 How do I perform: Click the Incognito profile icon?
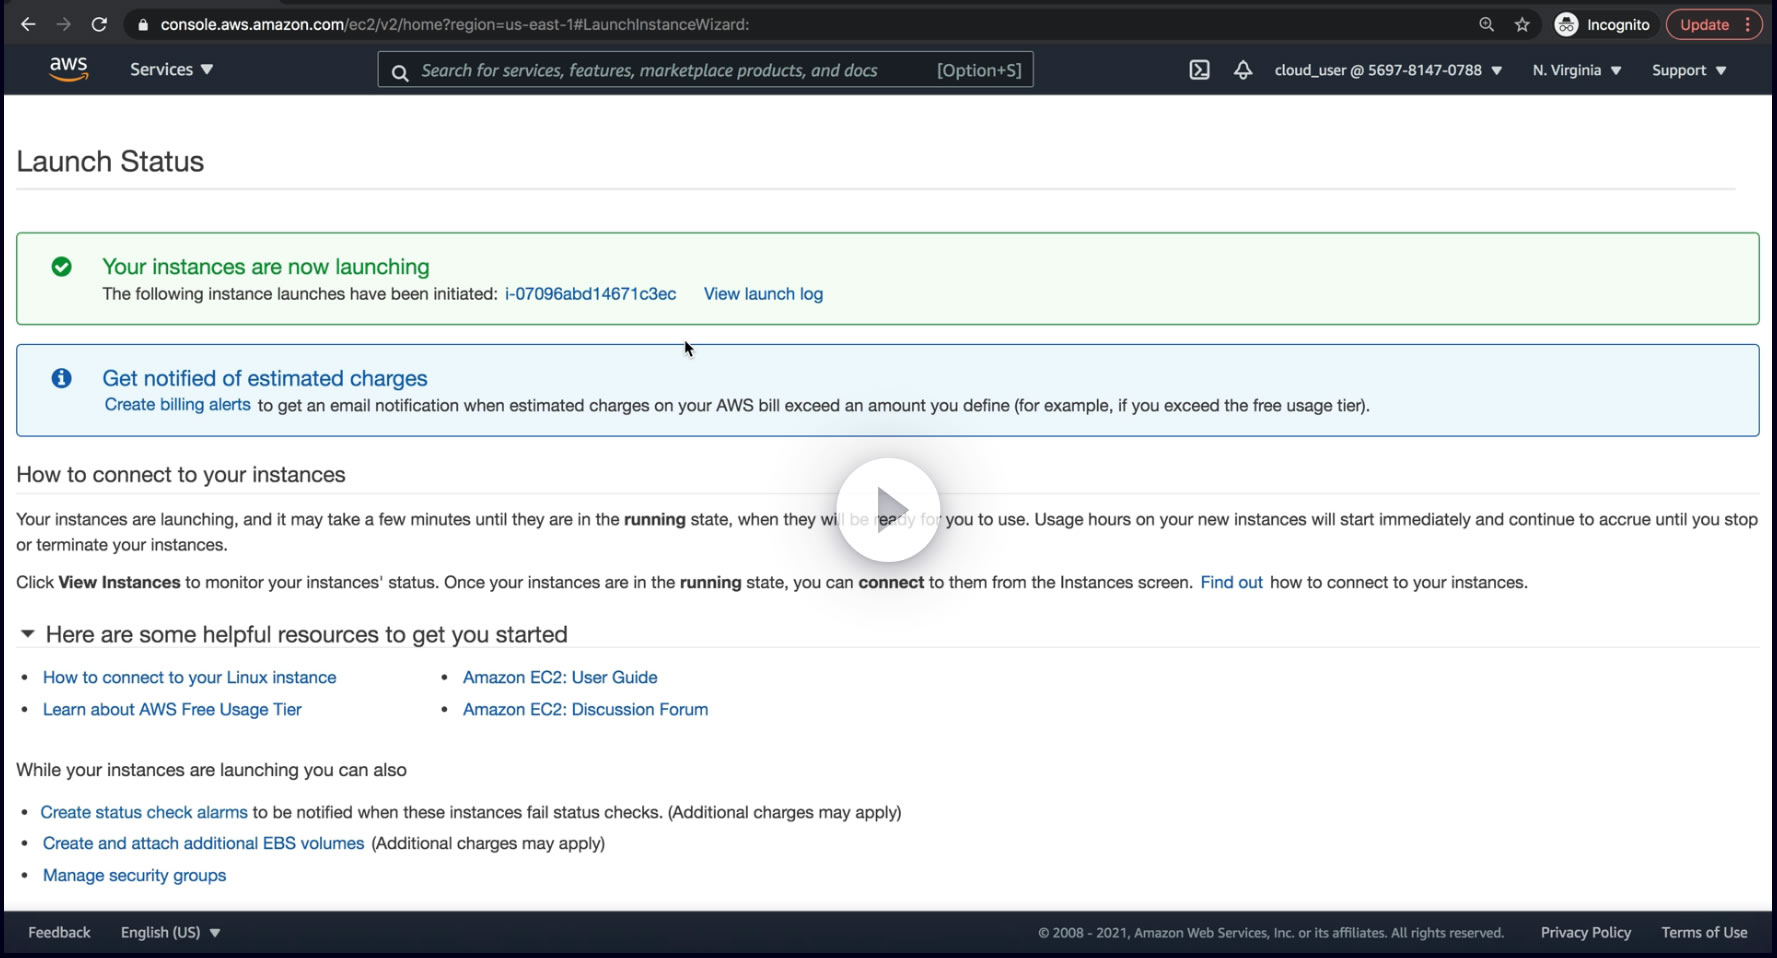[x=1567, y=24]
